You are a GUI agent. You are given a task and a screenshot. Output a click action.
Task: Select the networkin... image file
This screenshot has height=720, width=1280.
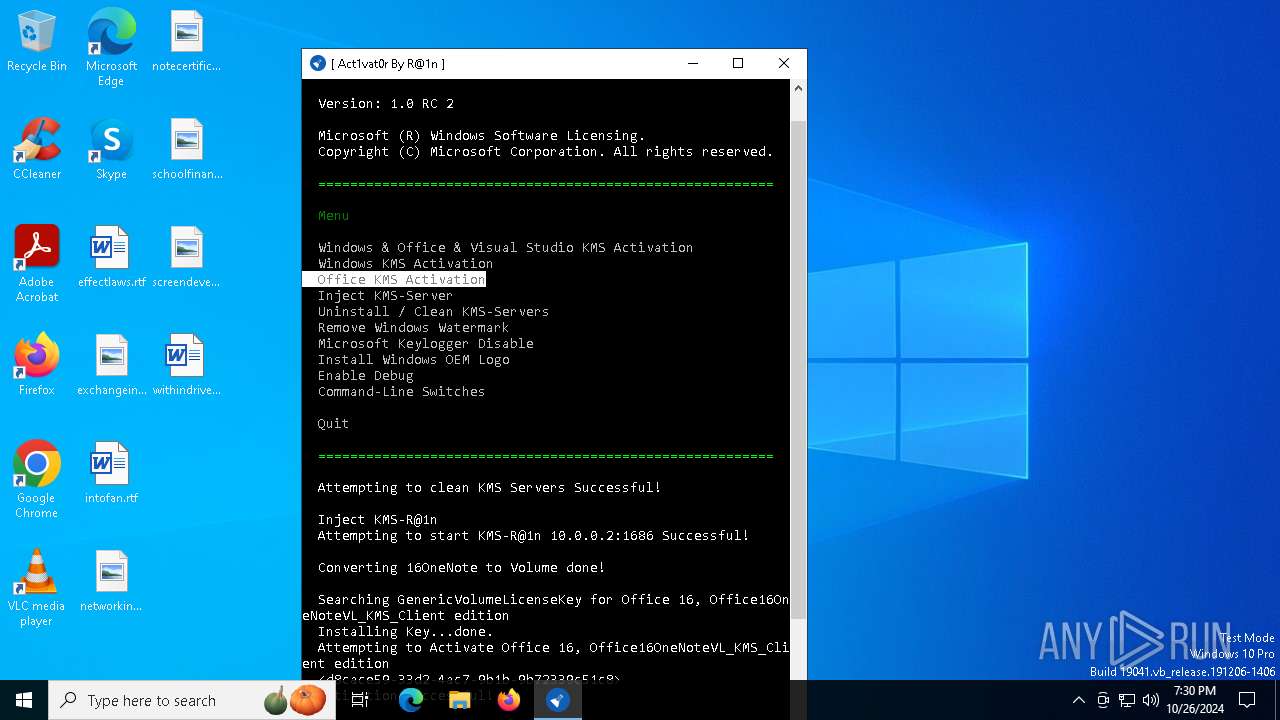pos(111,582)
